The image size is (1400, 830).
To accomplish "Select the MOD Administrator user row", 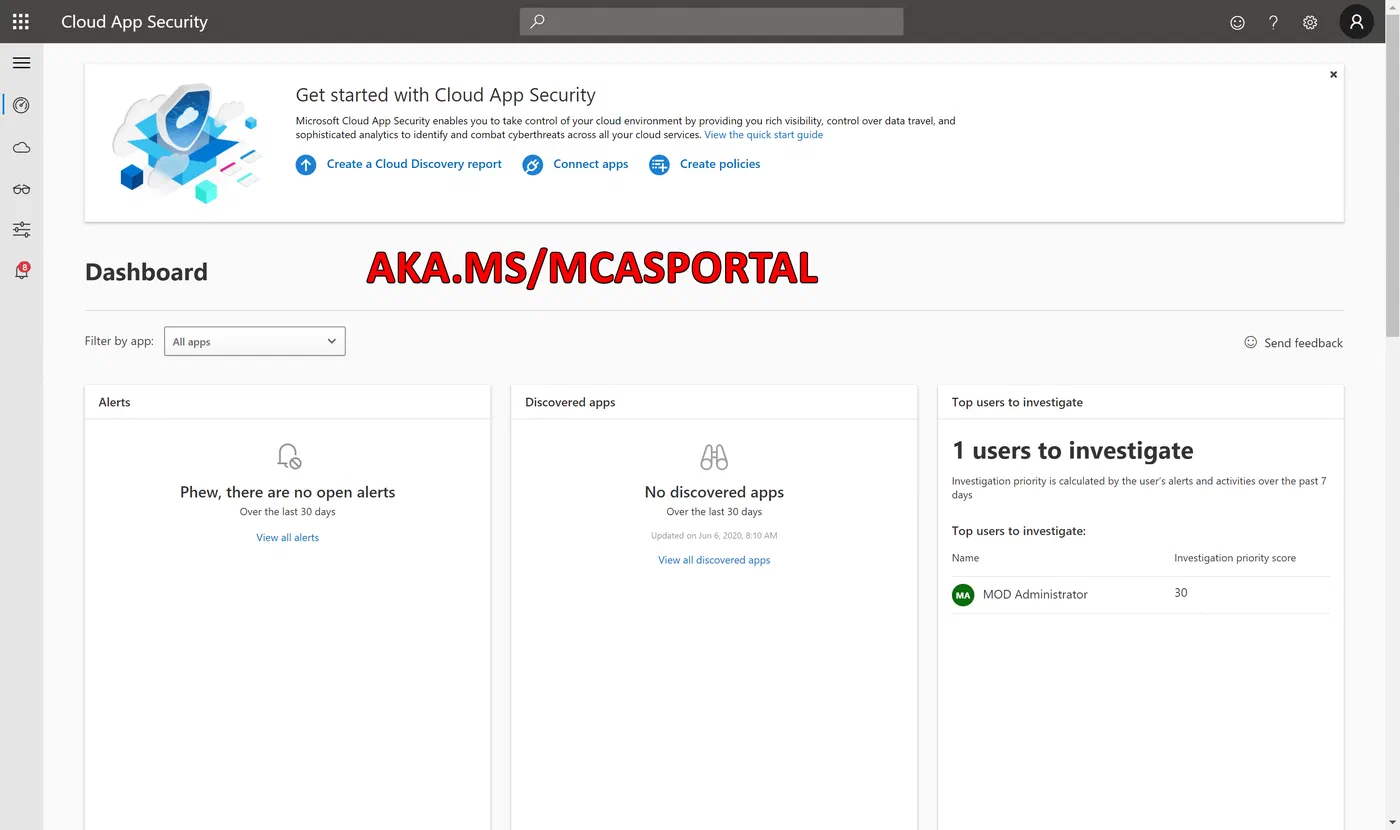I will 1141,594.
